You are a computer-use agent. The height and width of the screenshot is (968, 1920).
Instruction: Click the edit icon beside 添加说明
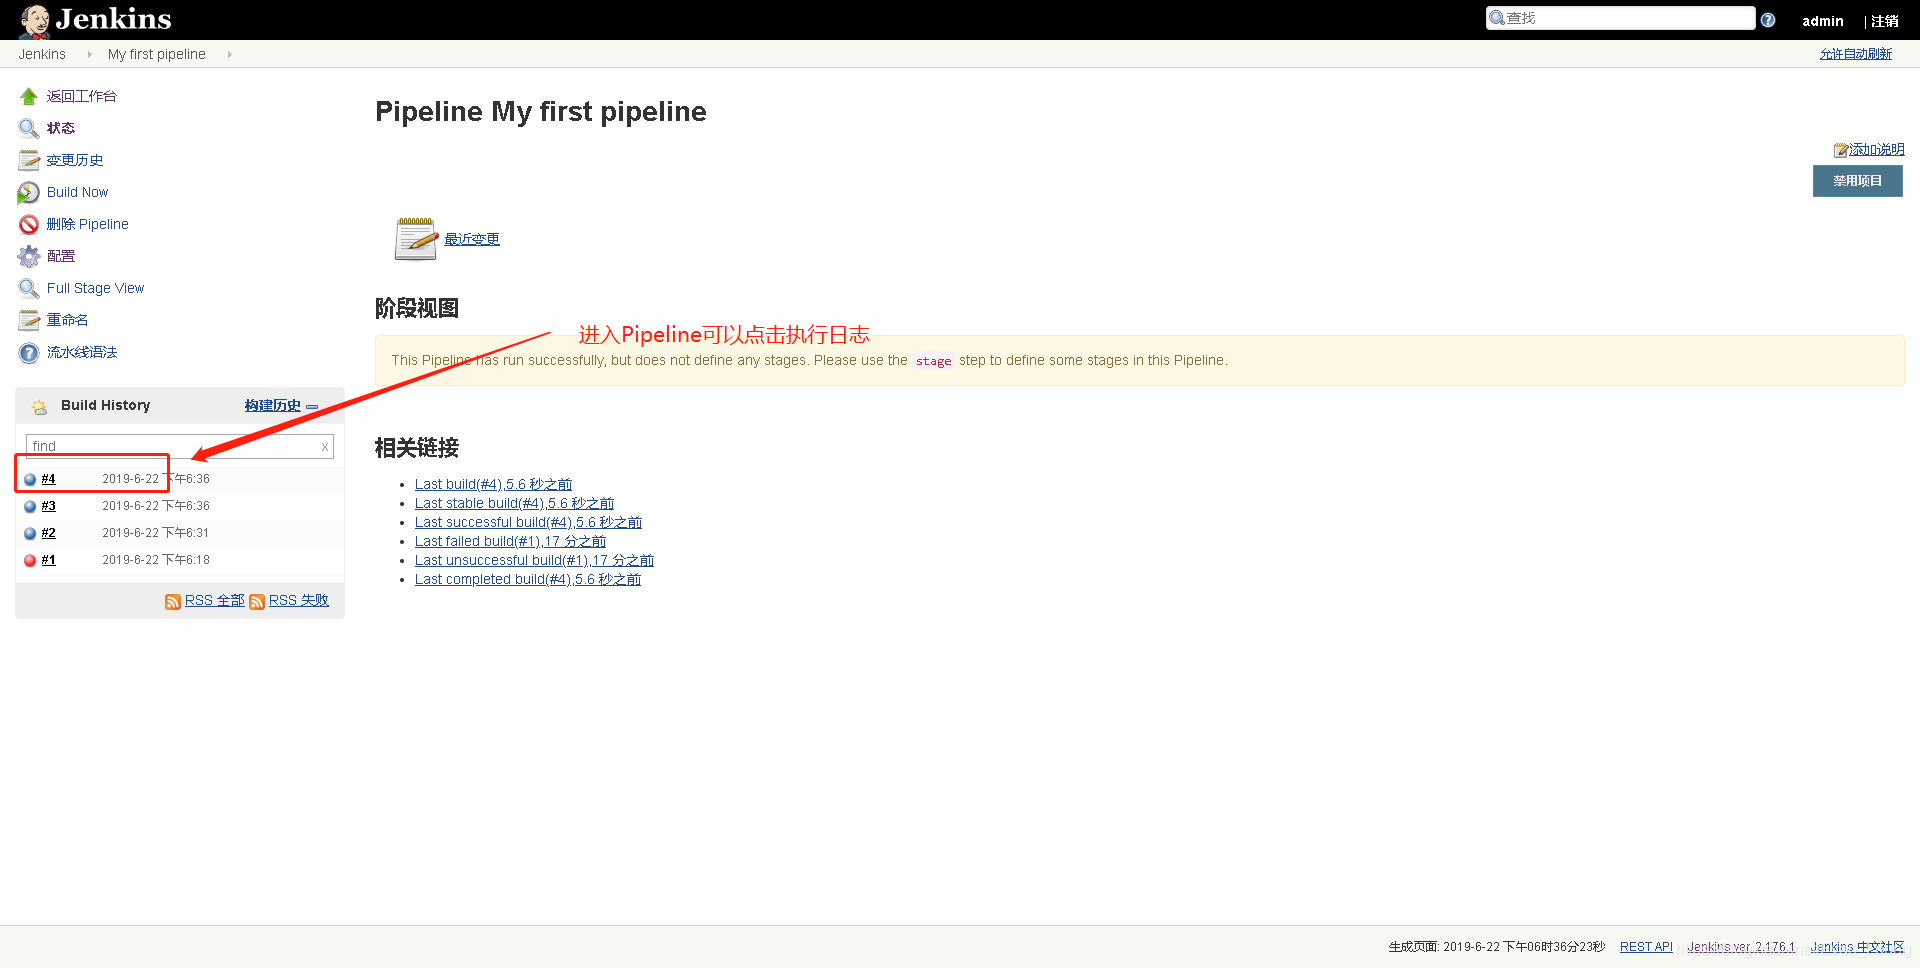coord(1840,150)
